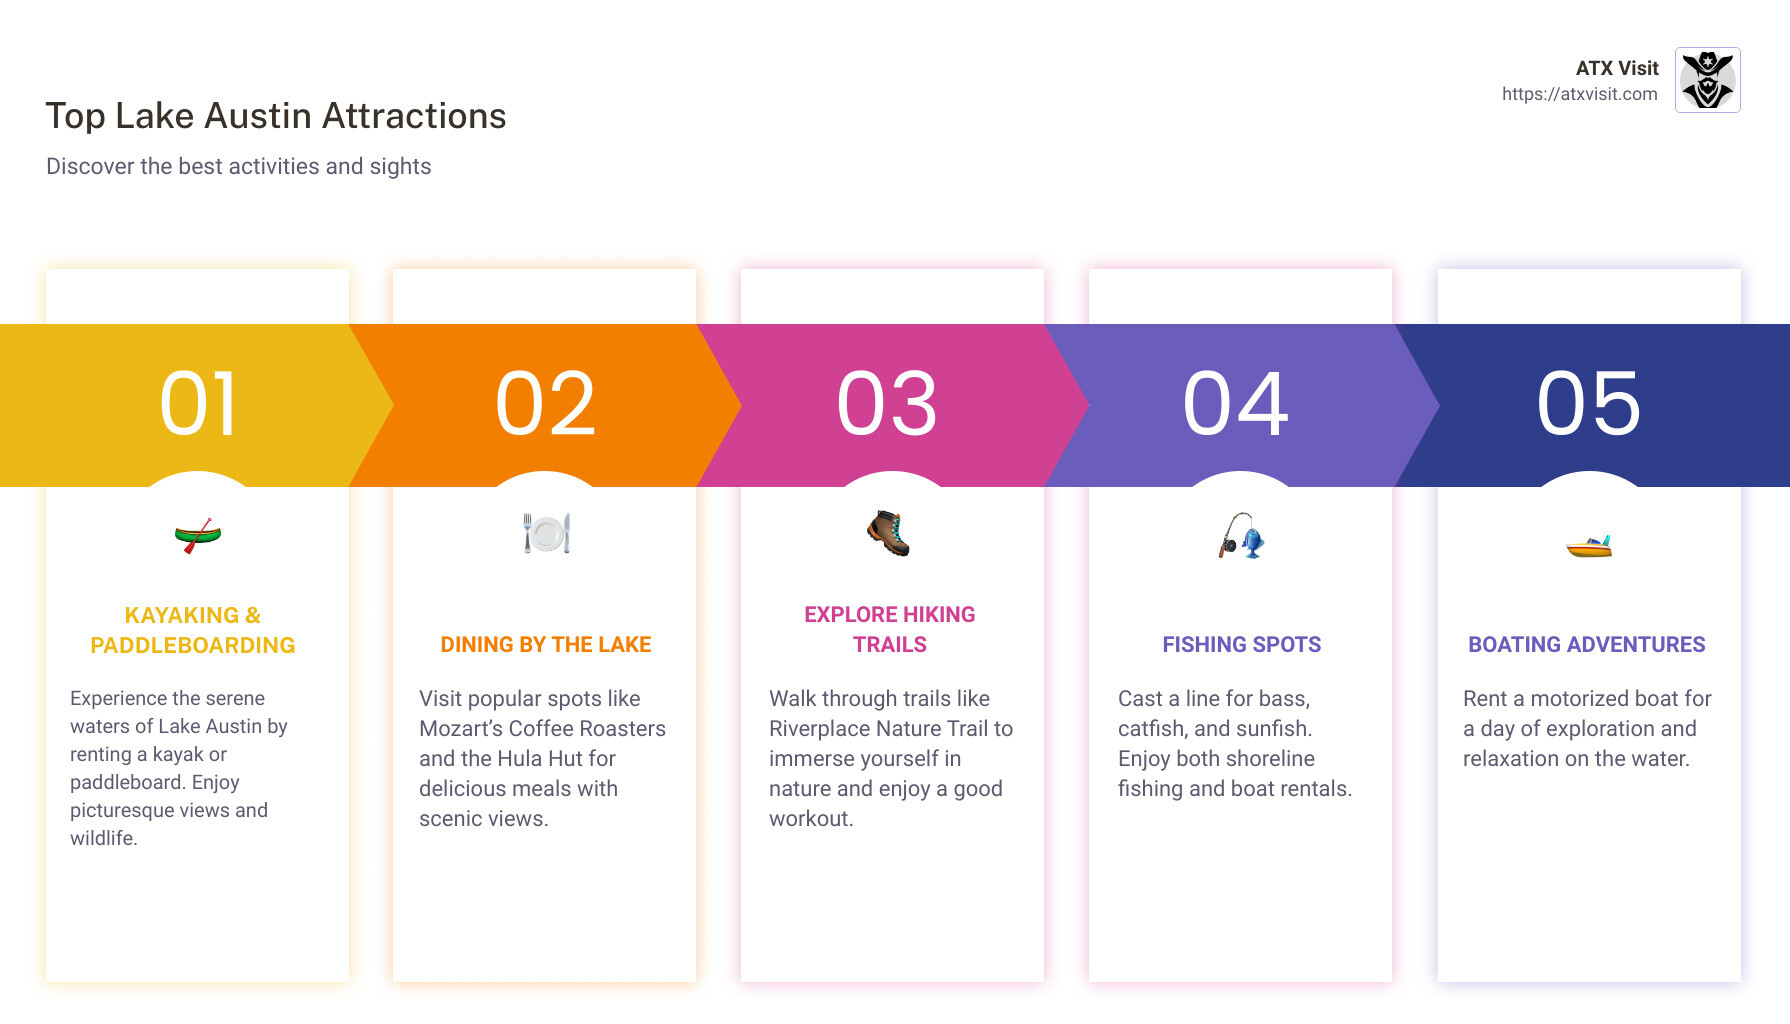
Task: Click the canoe kayaking icon
Action: 198,535
